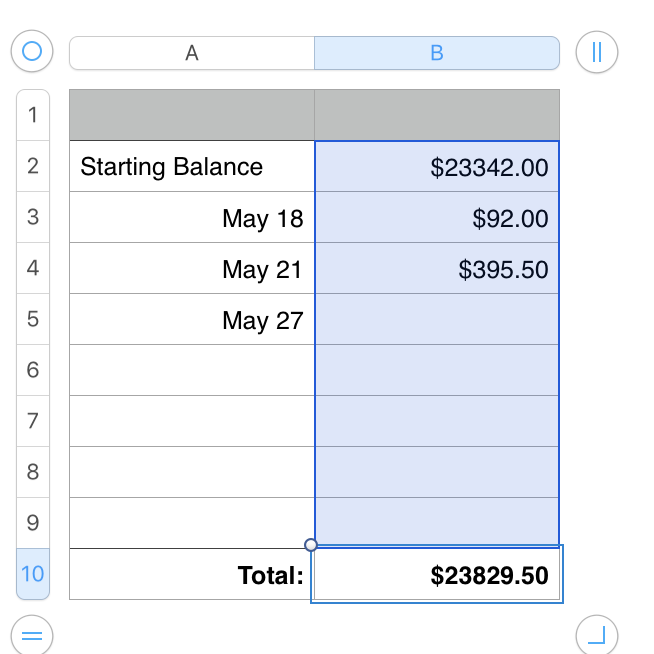The image size is (654, 654).
Task: Click the add-row handle with equals sign
Action: (x=31, y=635)
